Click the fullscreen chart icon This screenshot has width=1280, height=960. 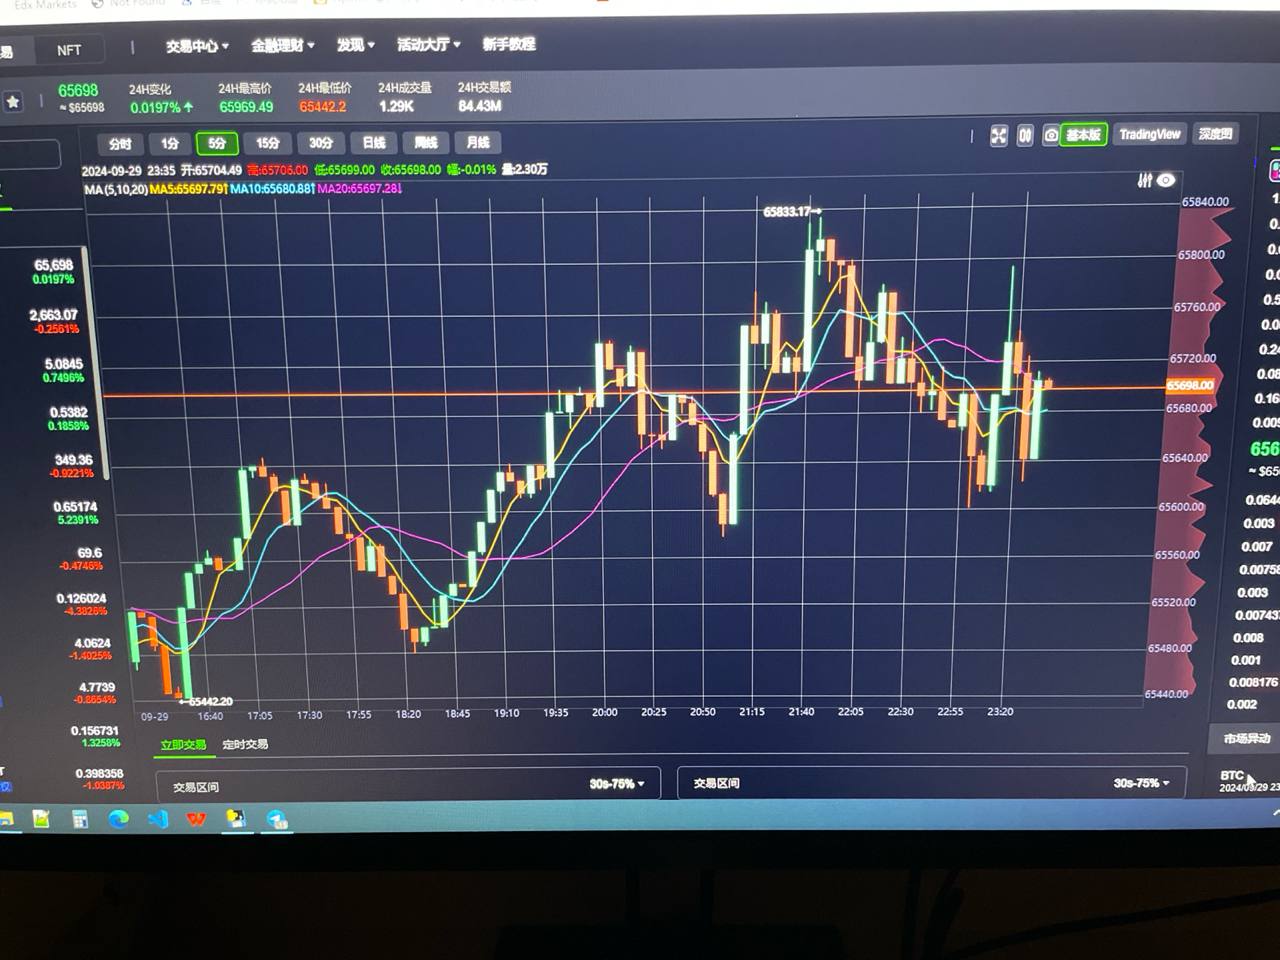point(998,136)
